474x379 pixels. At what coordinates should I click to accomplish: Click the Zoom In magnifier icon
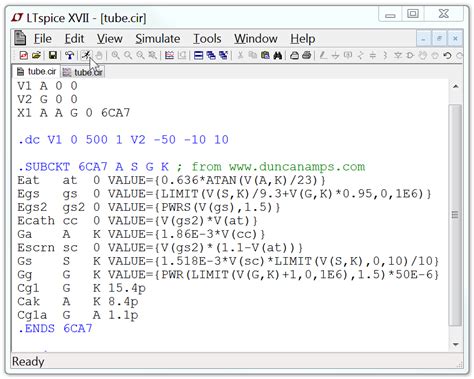pos(115,55)
